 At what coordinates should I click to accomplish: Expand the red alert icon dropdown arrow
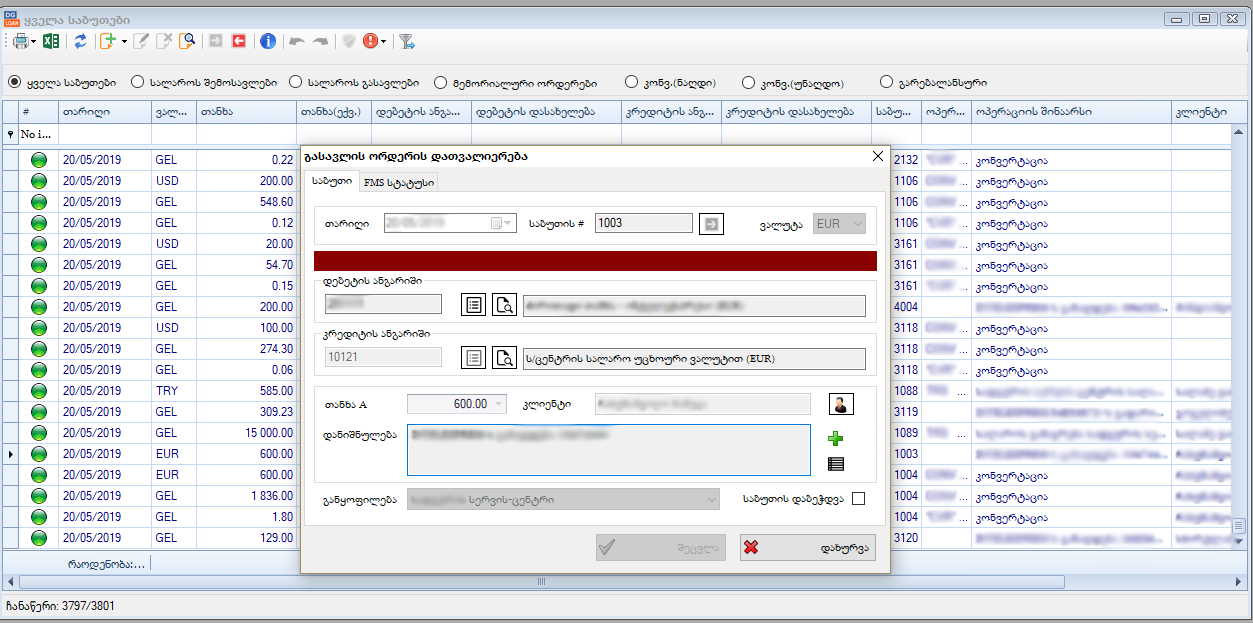[384, 42]
